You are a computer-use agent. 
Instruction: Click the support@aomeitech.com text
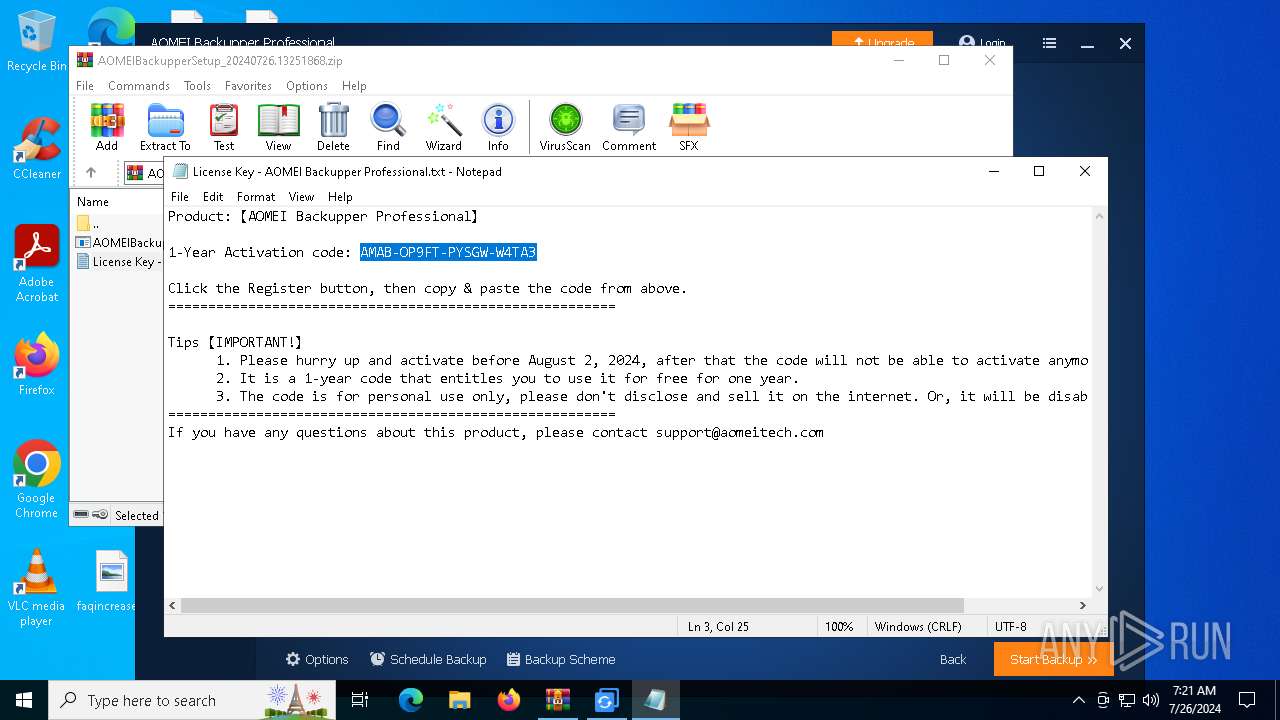point(740,432)
